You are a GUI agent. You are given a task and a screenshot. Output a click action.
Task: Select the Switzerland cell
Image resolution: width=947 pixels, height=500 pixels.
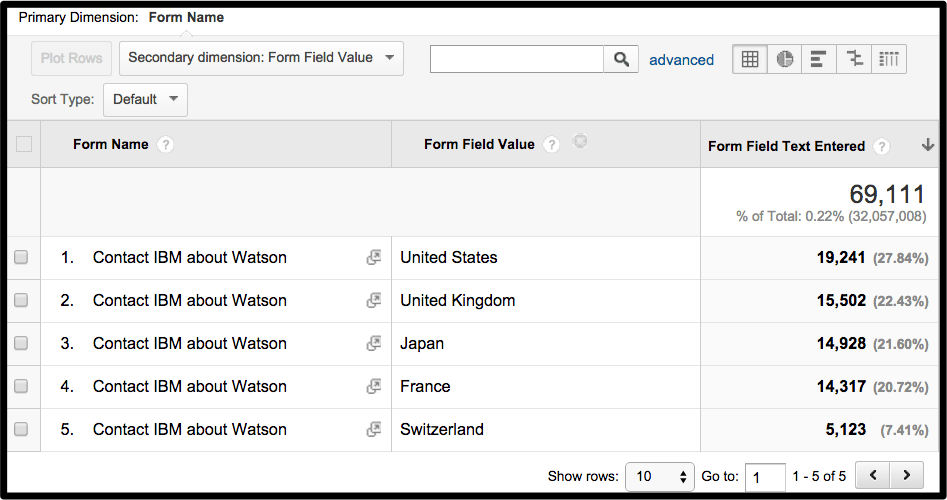(442, 429)
